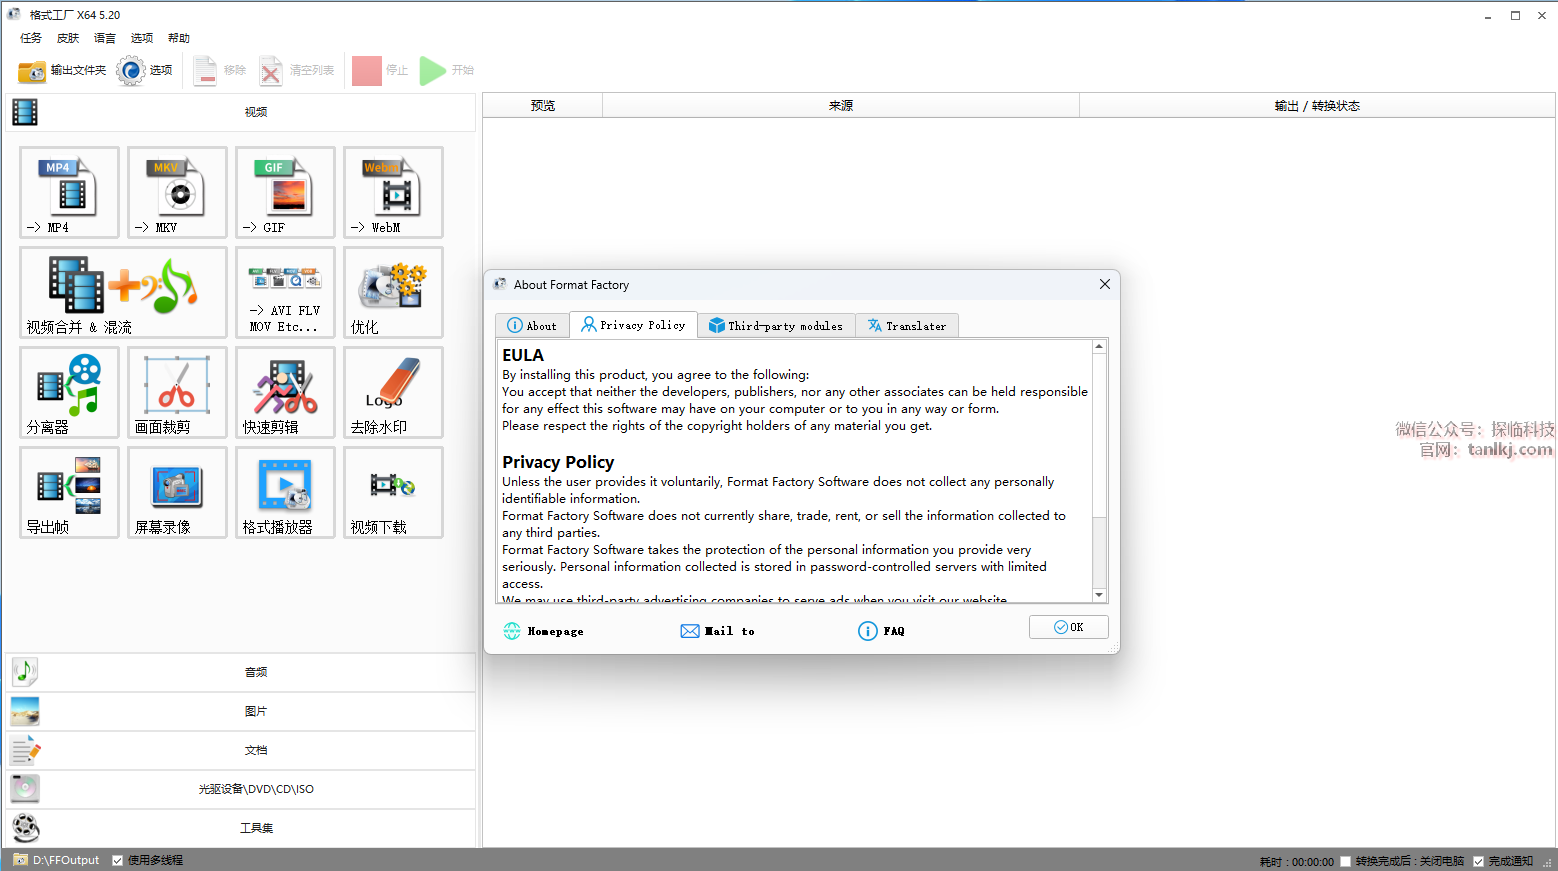Screen dimensions: 1558x871
Task: Launch the 画面裁剪 crop tool
Action: (177, 392)
